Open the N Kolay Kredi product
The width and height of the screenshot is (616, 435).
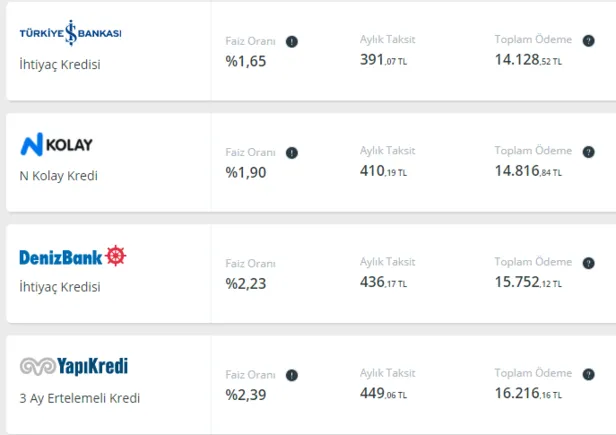(x=59, y=175)
